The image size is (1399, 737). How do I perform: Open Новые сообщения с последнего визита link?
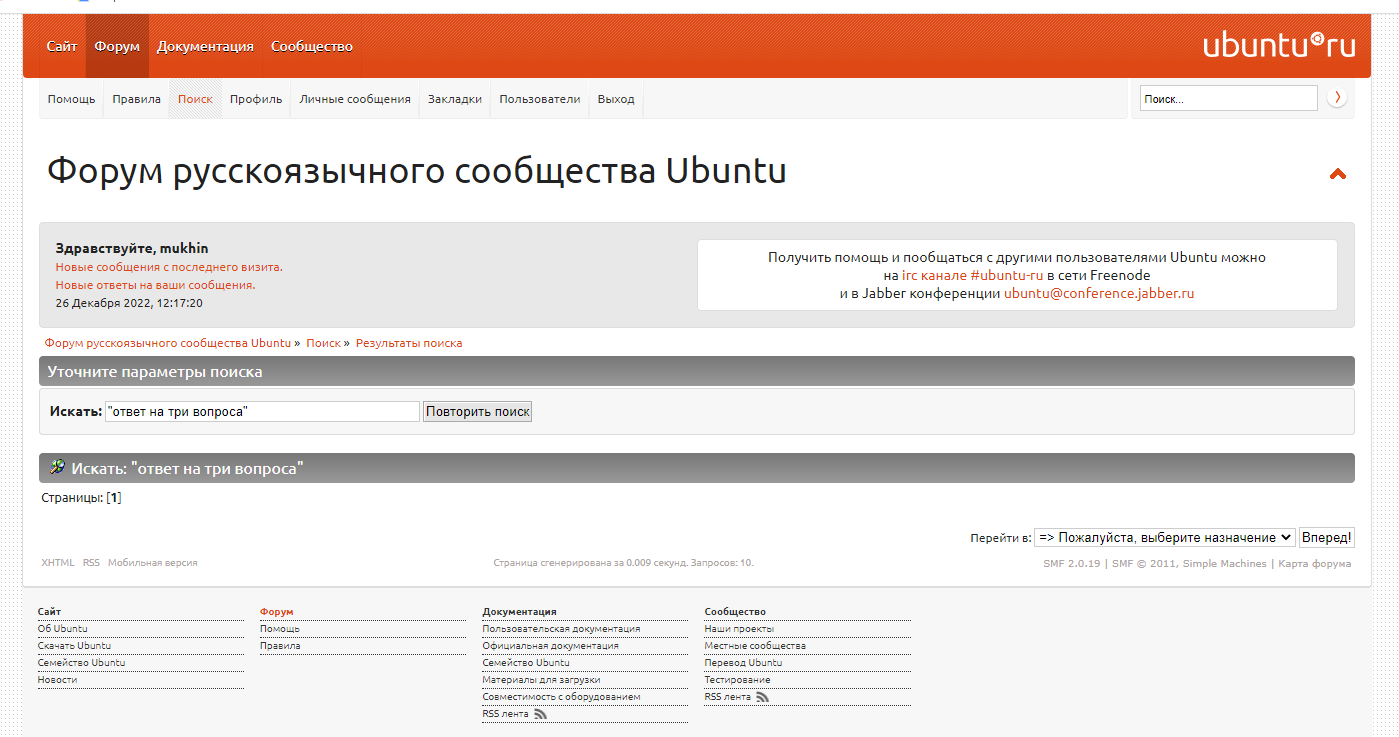coord(169,267)
